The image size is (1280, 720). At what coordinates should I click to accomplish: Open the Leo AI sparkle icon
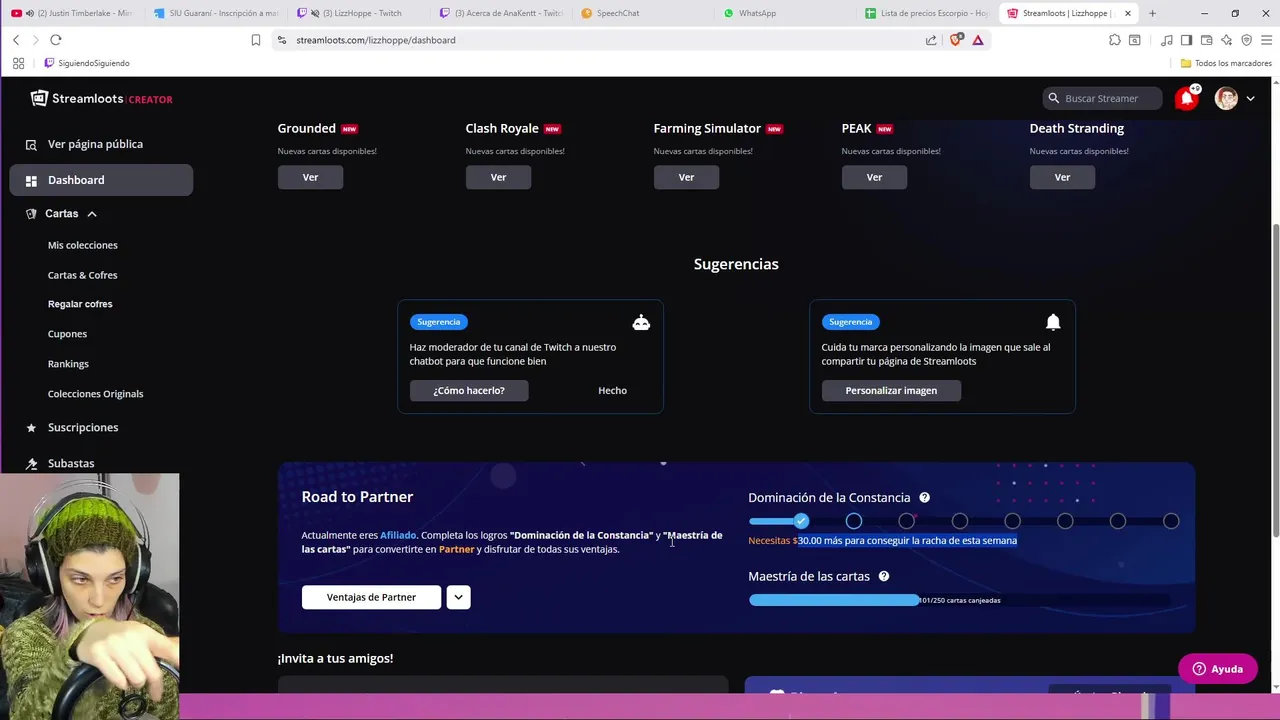point(1226,40)
